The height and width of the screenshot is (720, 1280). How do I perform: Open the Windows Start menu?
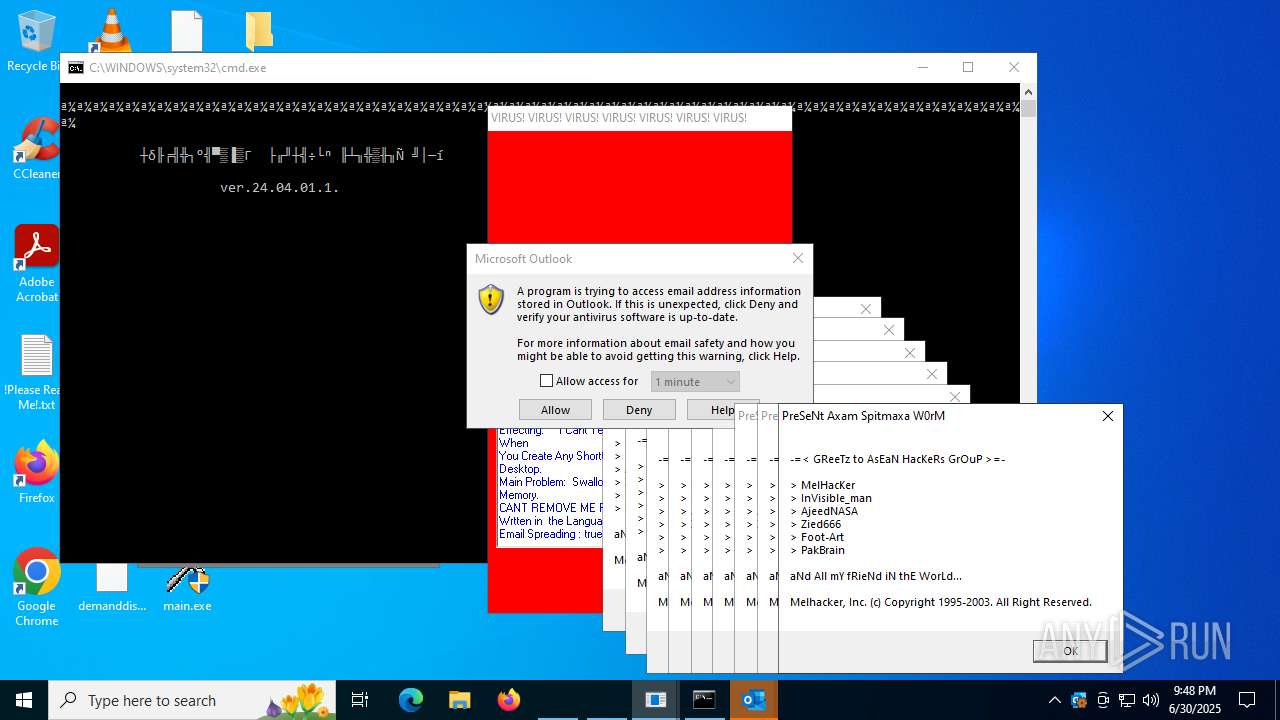coord(24,700)
